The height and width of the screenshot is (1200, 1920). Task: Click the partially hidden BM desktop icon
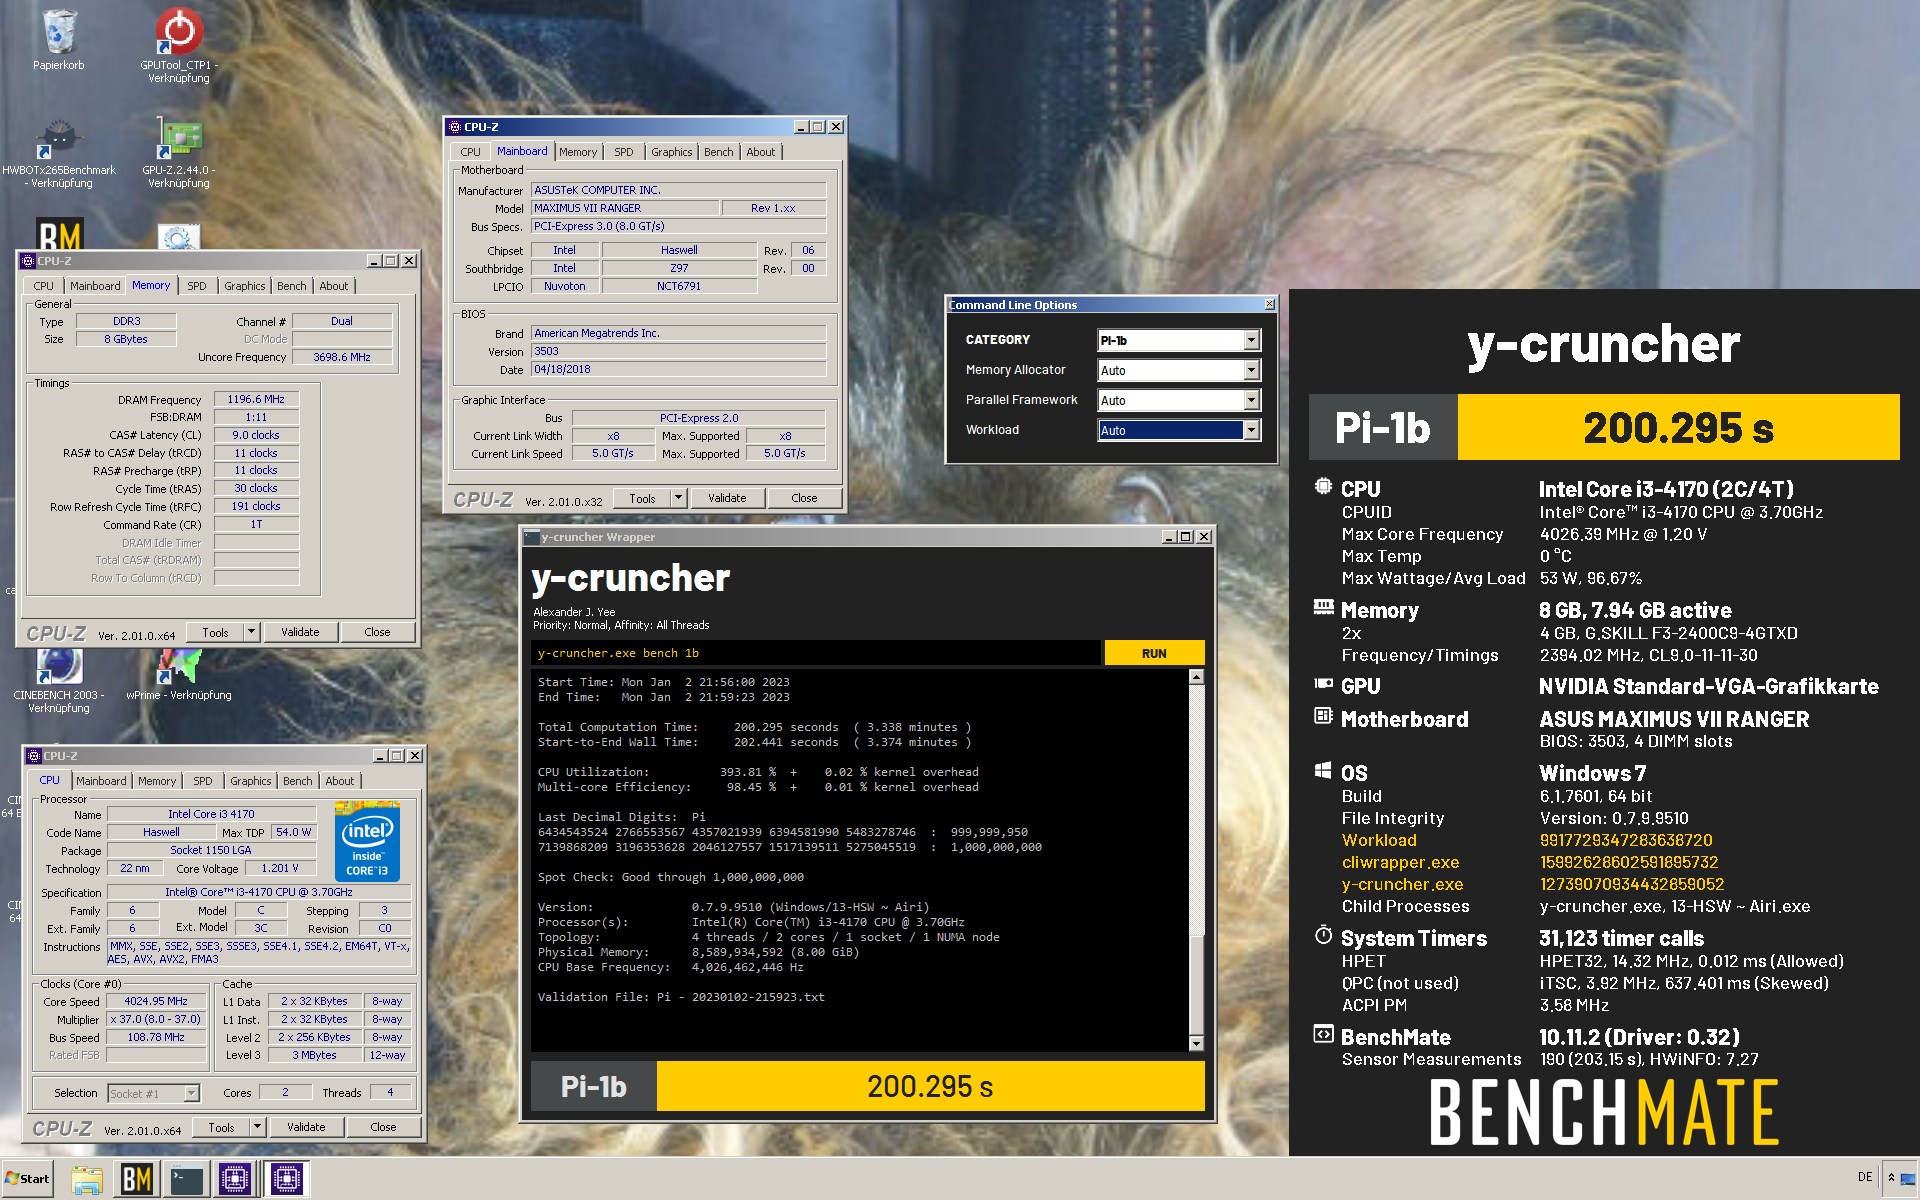60,235
